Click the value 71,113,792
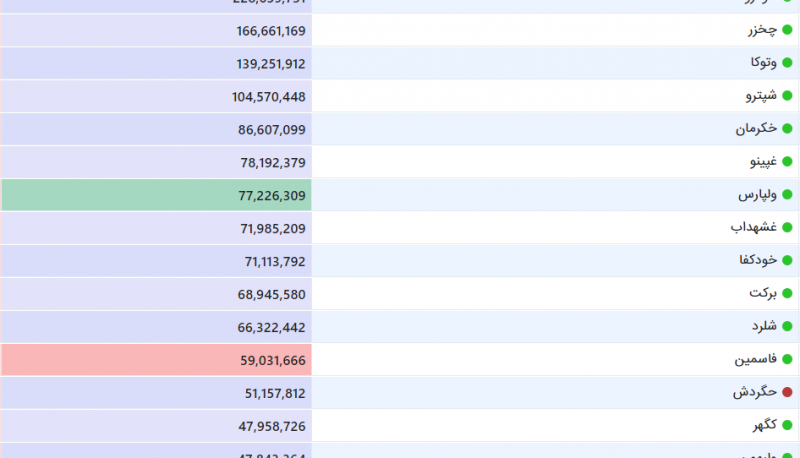800x458 pixels. click(x=275, y=262)
